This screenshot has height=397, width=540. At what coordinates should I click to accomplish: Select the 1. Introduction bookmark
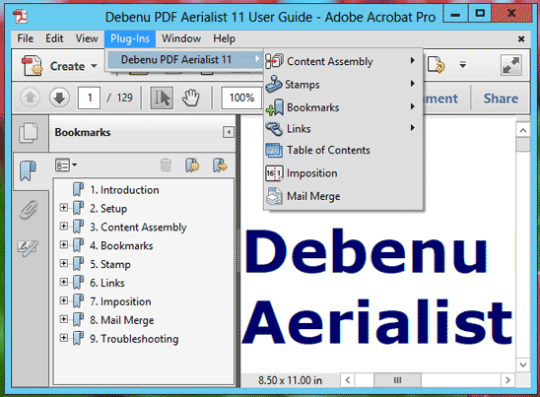click(x=124, y=190)
